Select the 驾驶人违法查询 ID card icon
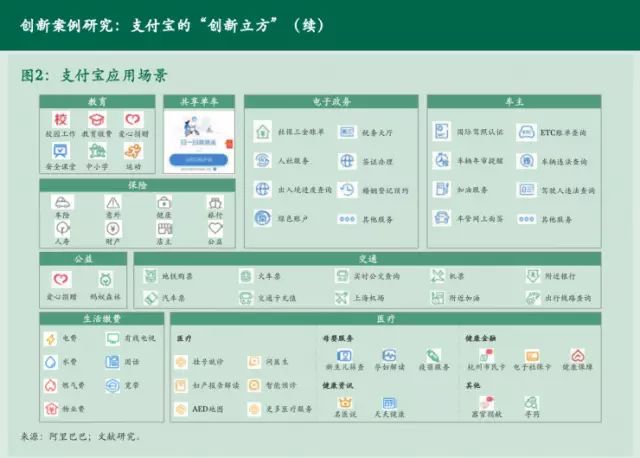The image size is (640, 458). 526,190
